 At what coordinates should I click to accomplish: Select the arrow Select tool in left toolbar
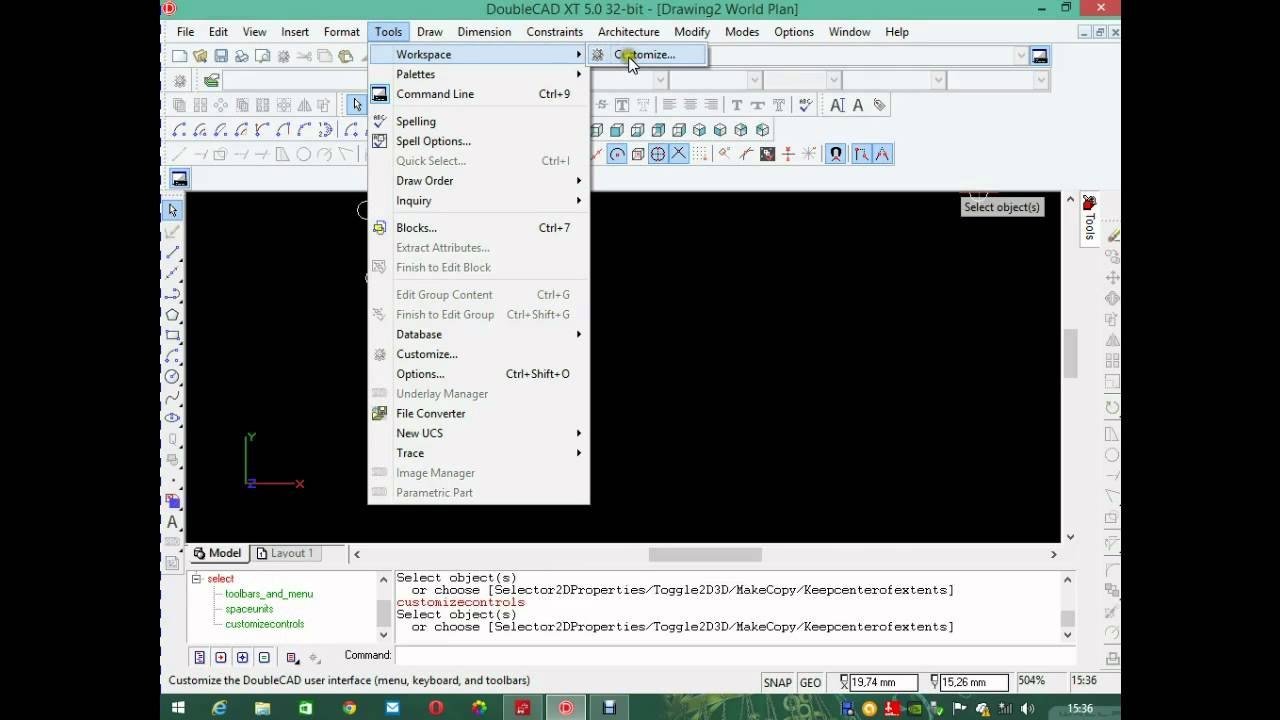(x=173, y=210)
